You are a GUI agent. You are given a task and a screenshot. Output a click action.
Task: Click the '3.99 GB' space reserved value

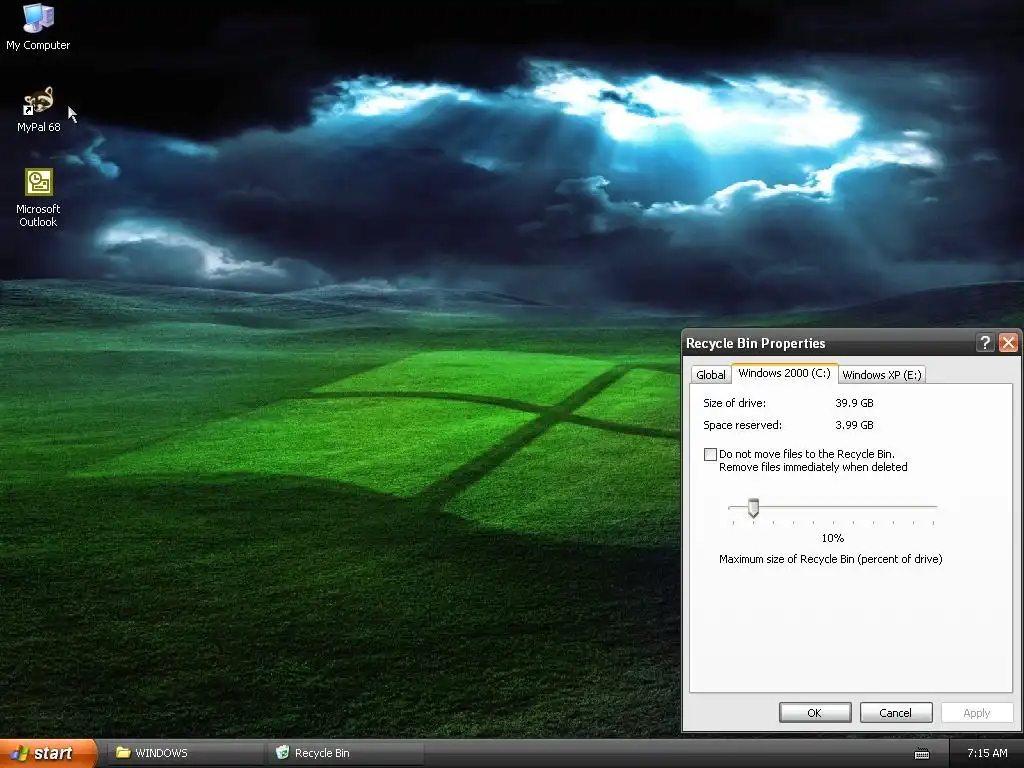(854, 425)
